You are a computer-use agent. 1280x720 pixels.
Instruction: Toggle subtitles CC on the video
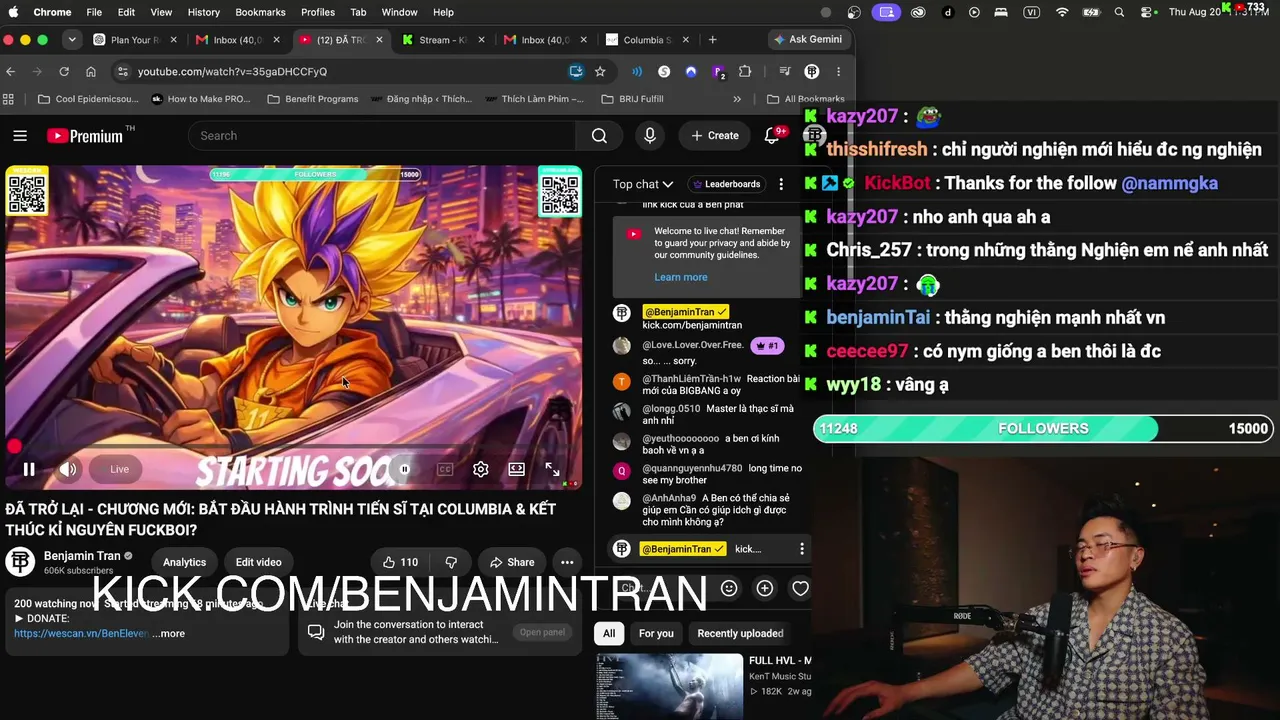tap(445, 469)
